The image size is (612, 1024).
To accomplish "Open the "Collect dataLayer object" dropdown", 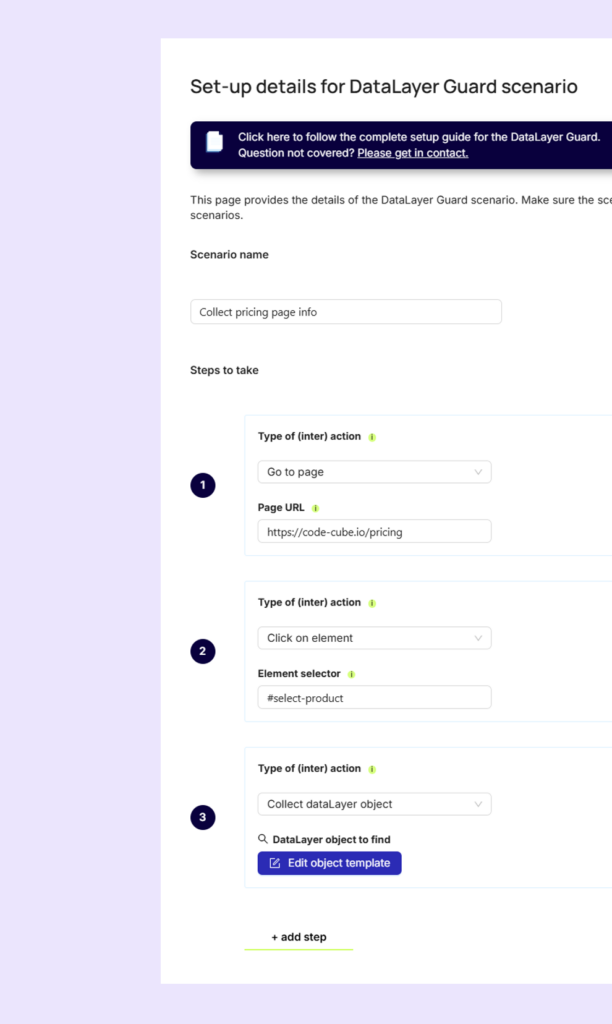I will coord(374,804).
